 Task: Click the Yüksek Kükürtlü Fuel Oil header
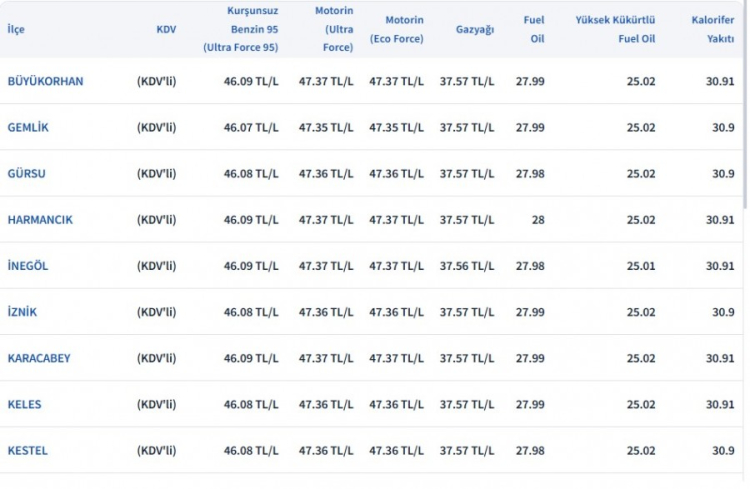615,29
